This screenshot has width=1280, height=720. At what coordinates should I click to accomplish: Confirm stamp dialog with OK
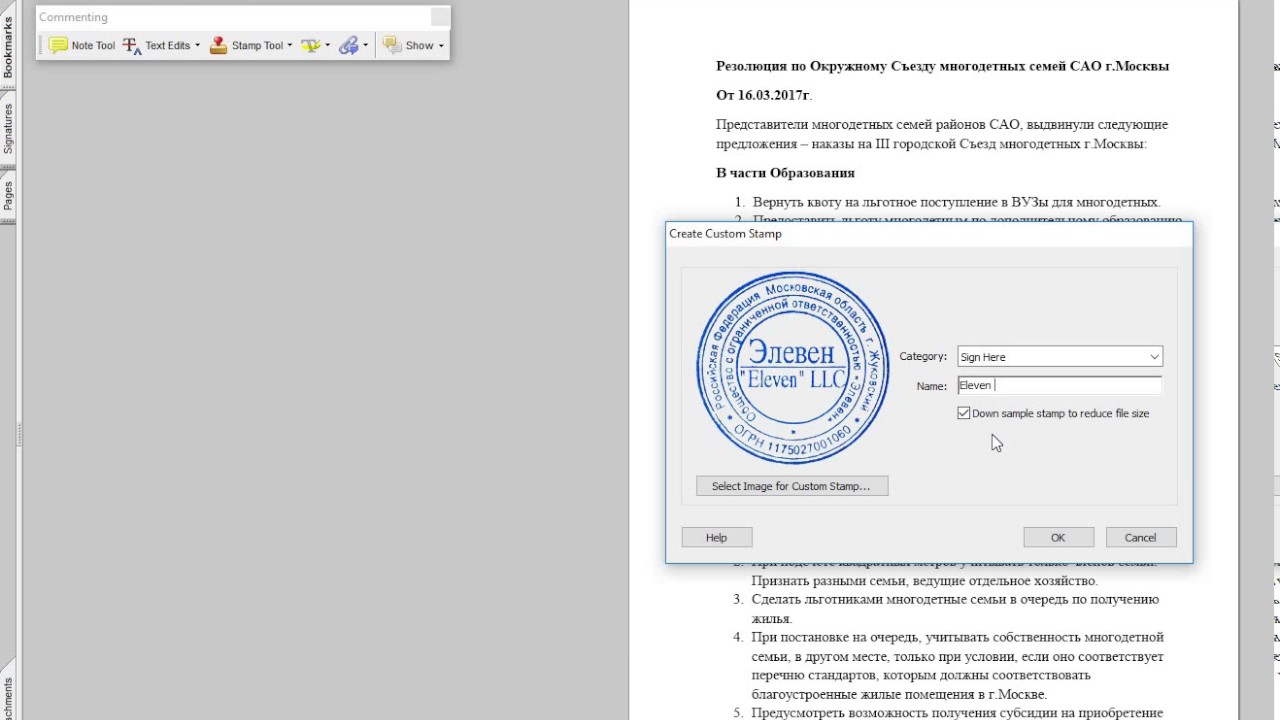[x=1058, y=537]
